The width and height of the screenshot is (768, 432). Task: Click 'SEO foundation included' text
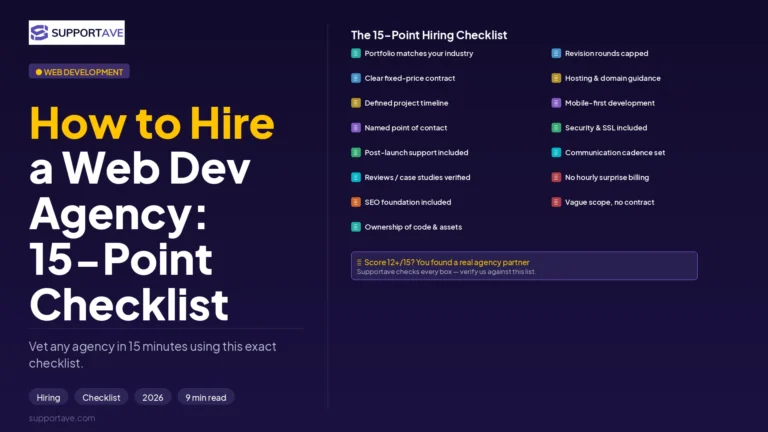click(408, 202)
